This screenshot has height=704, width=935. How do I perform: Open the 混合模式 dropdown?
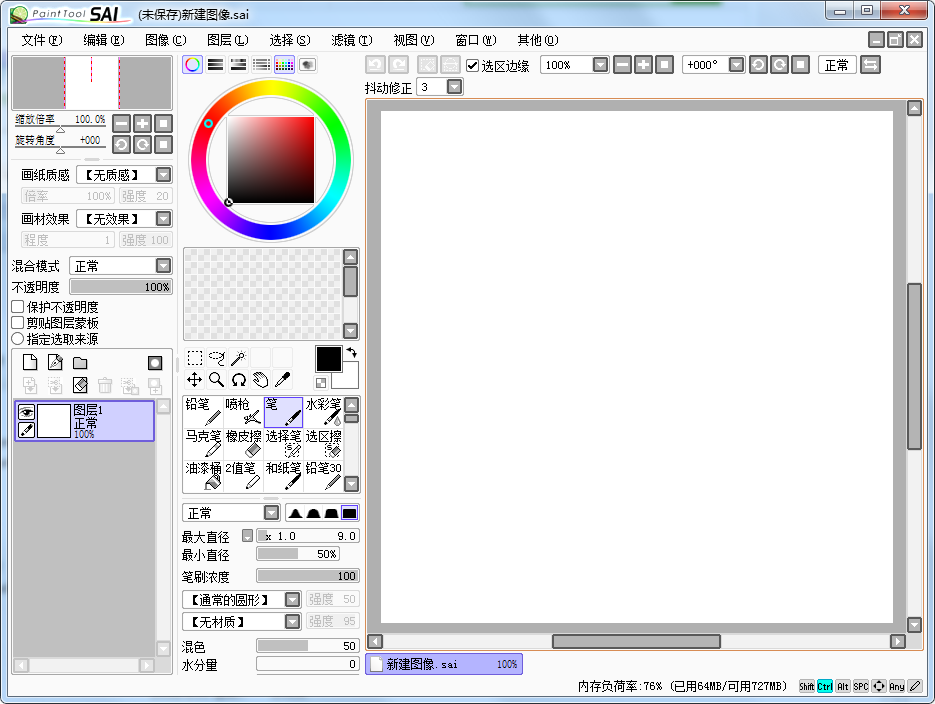click(163, 265)
